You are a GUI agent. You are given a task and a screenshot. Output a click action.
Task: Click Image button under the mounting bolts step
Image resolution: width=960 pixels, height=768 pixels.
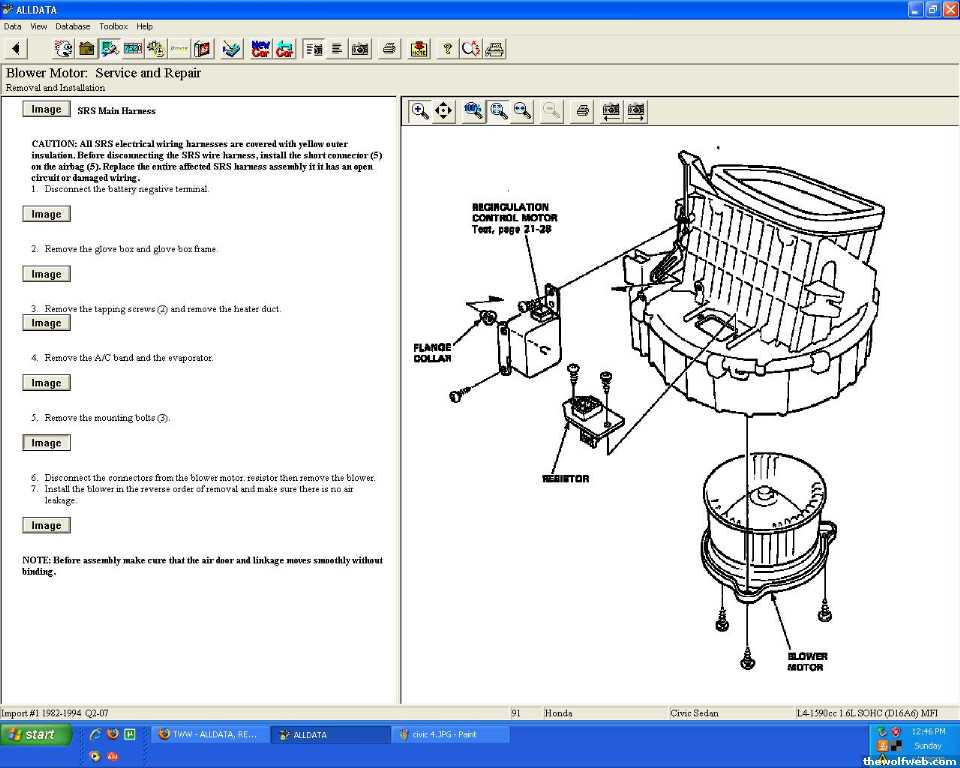[x=46, y=443]
